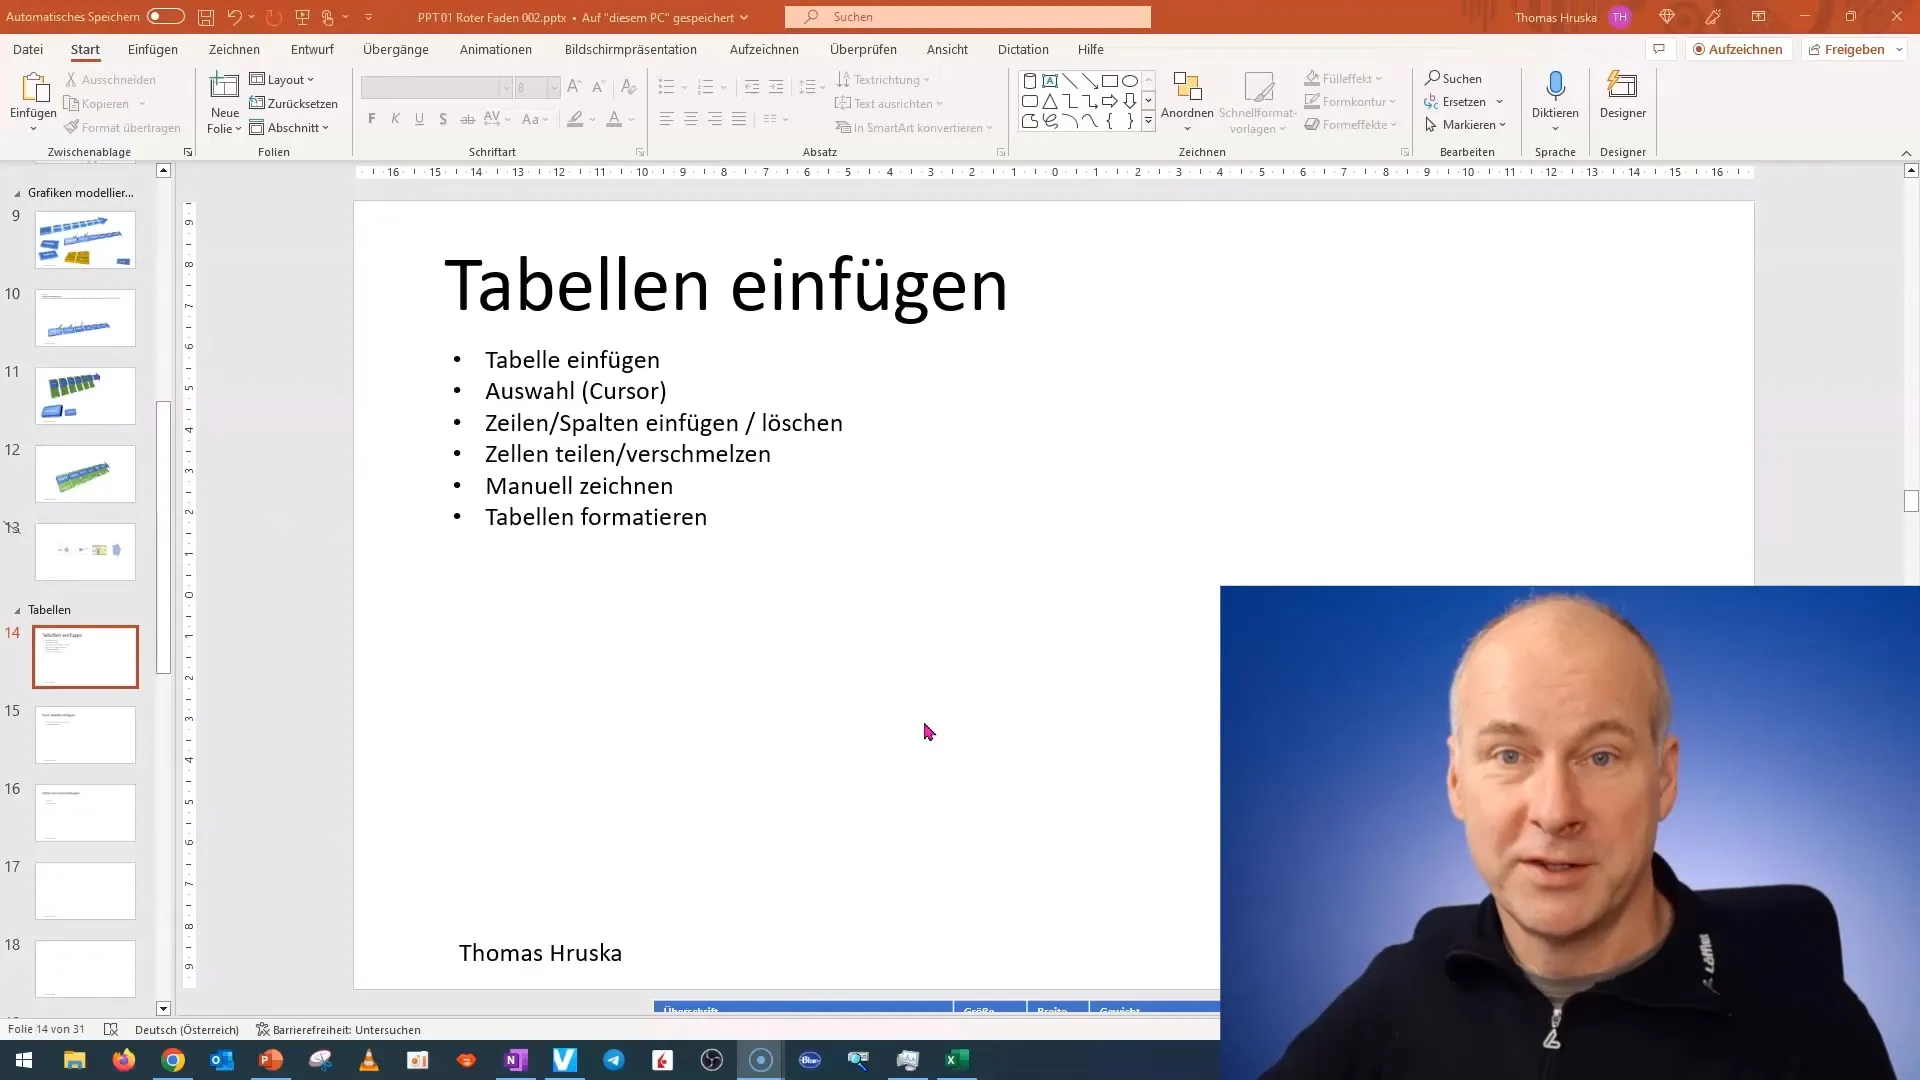Open the Einfügen tab

(153, 49)
